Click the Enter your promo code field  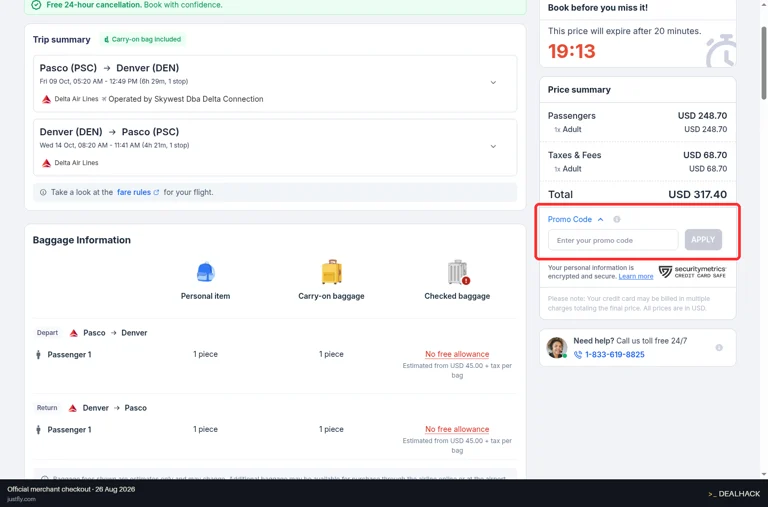613,240
